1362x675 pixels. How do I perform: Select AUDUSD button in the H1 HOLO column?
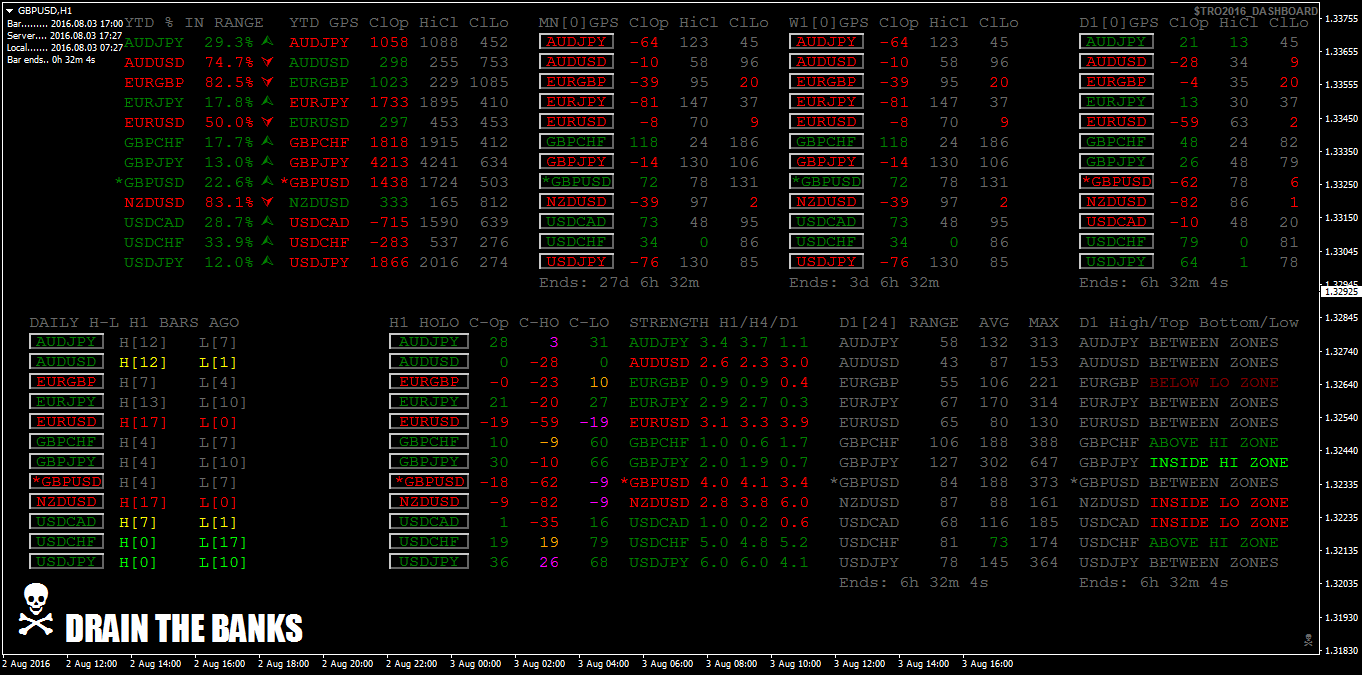429,362
